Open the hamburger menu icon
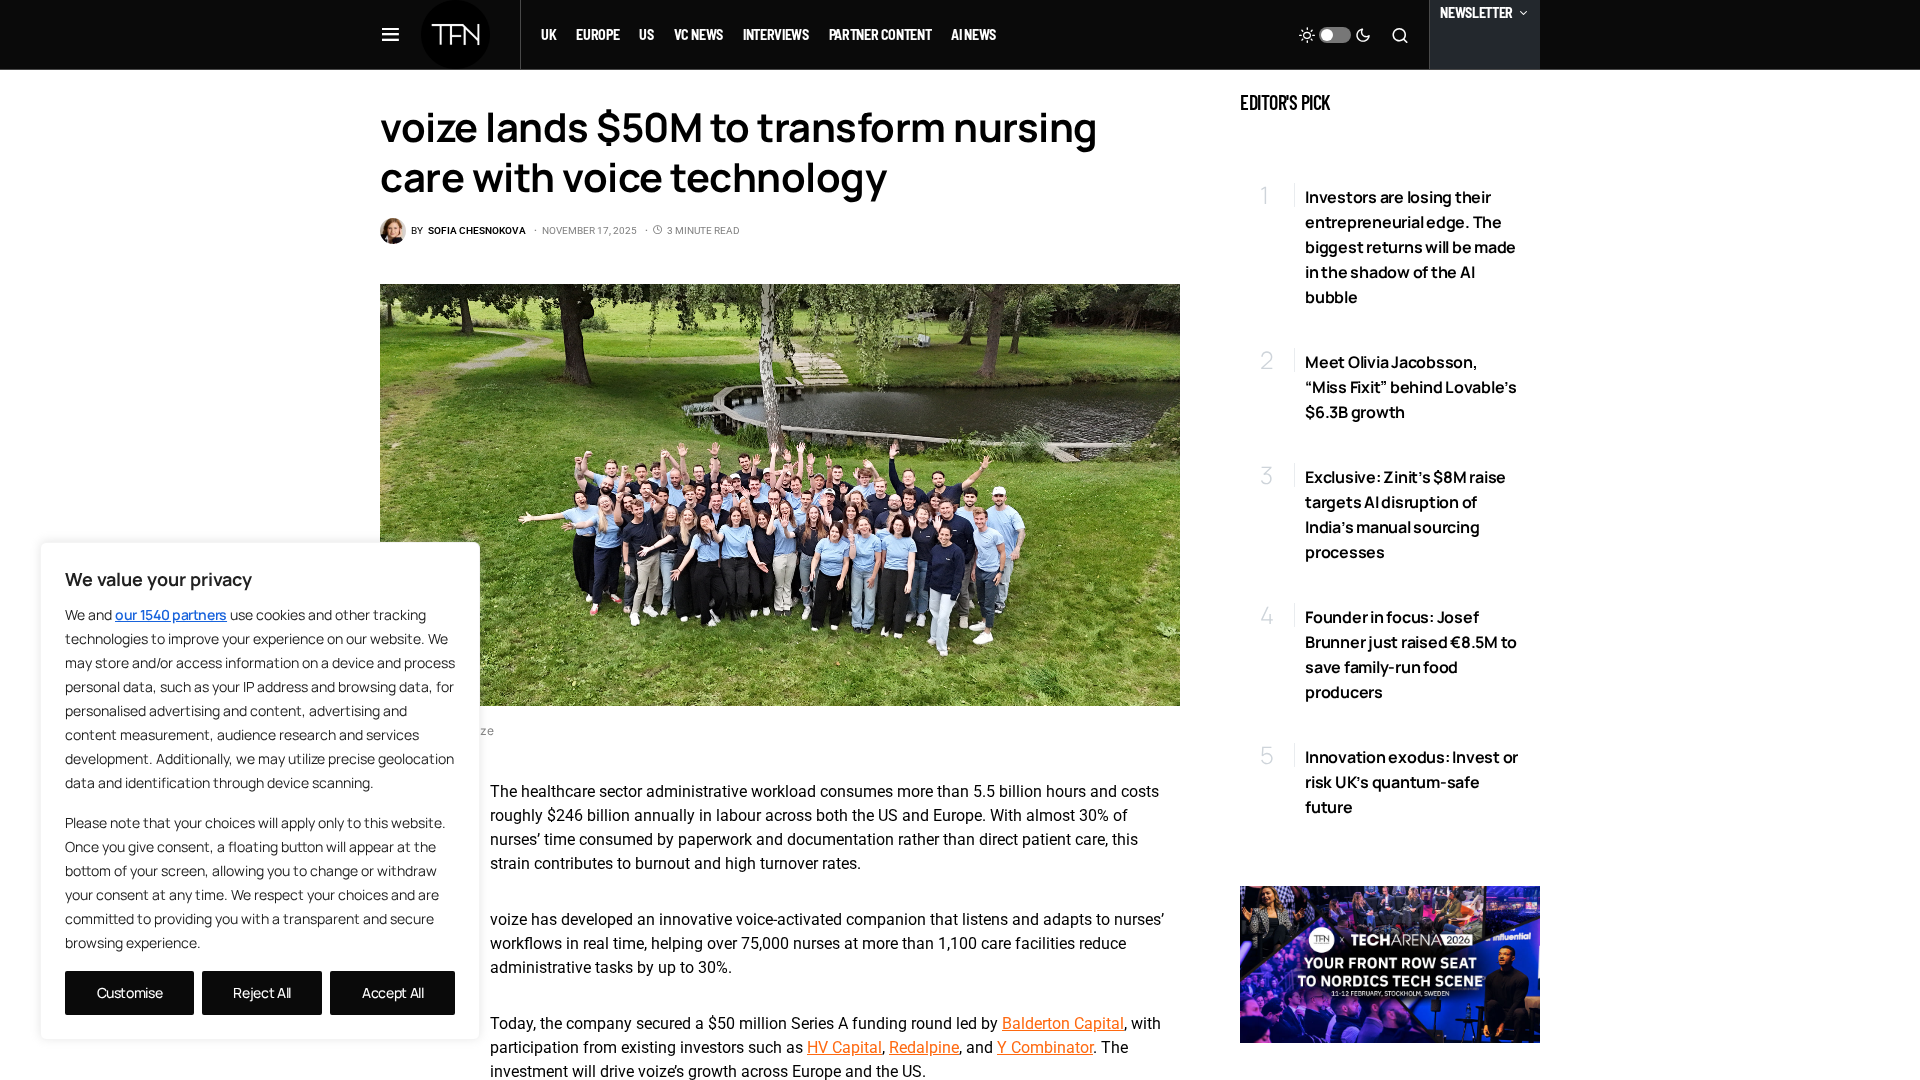Viewport: 1920px width, 1080px height. pos(390,35)
